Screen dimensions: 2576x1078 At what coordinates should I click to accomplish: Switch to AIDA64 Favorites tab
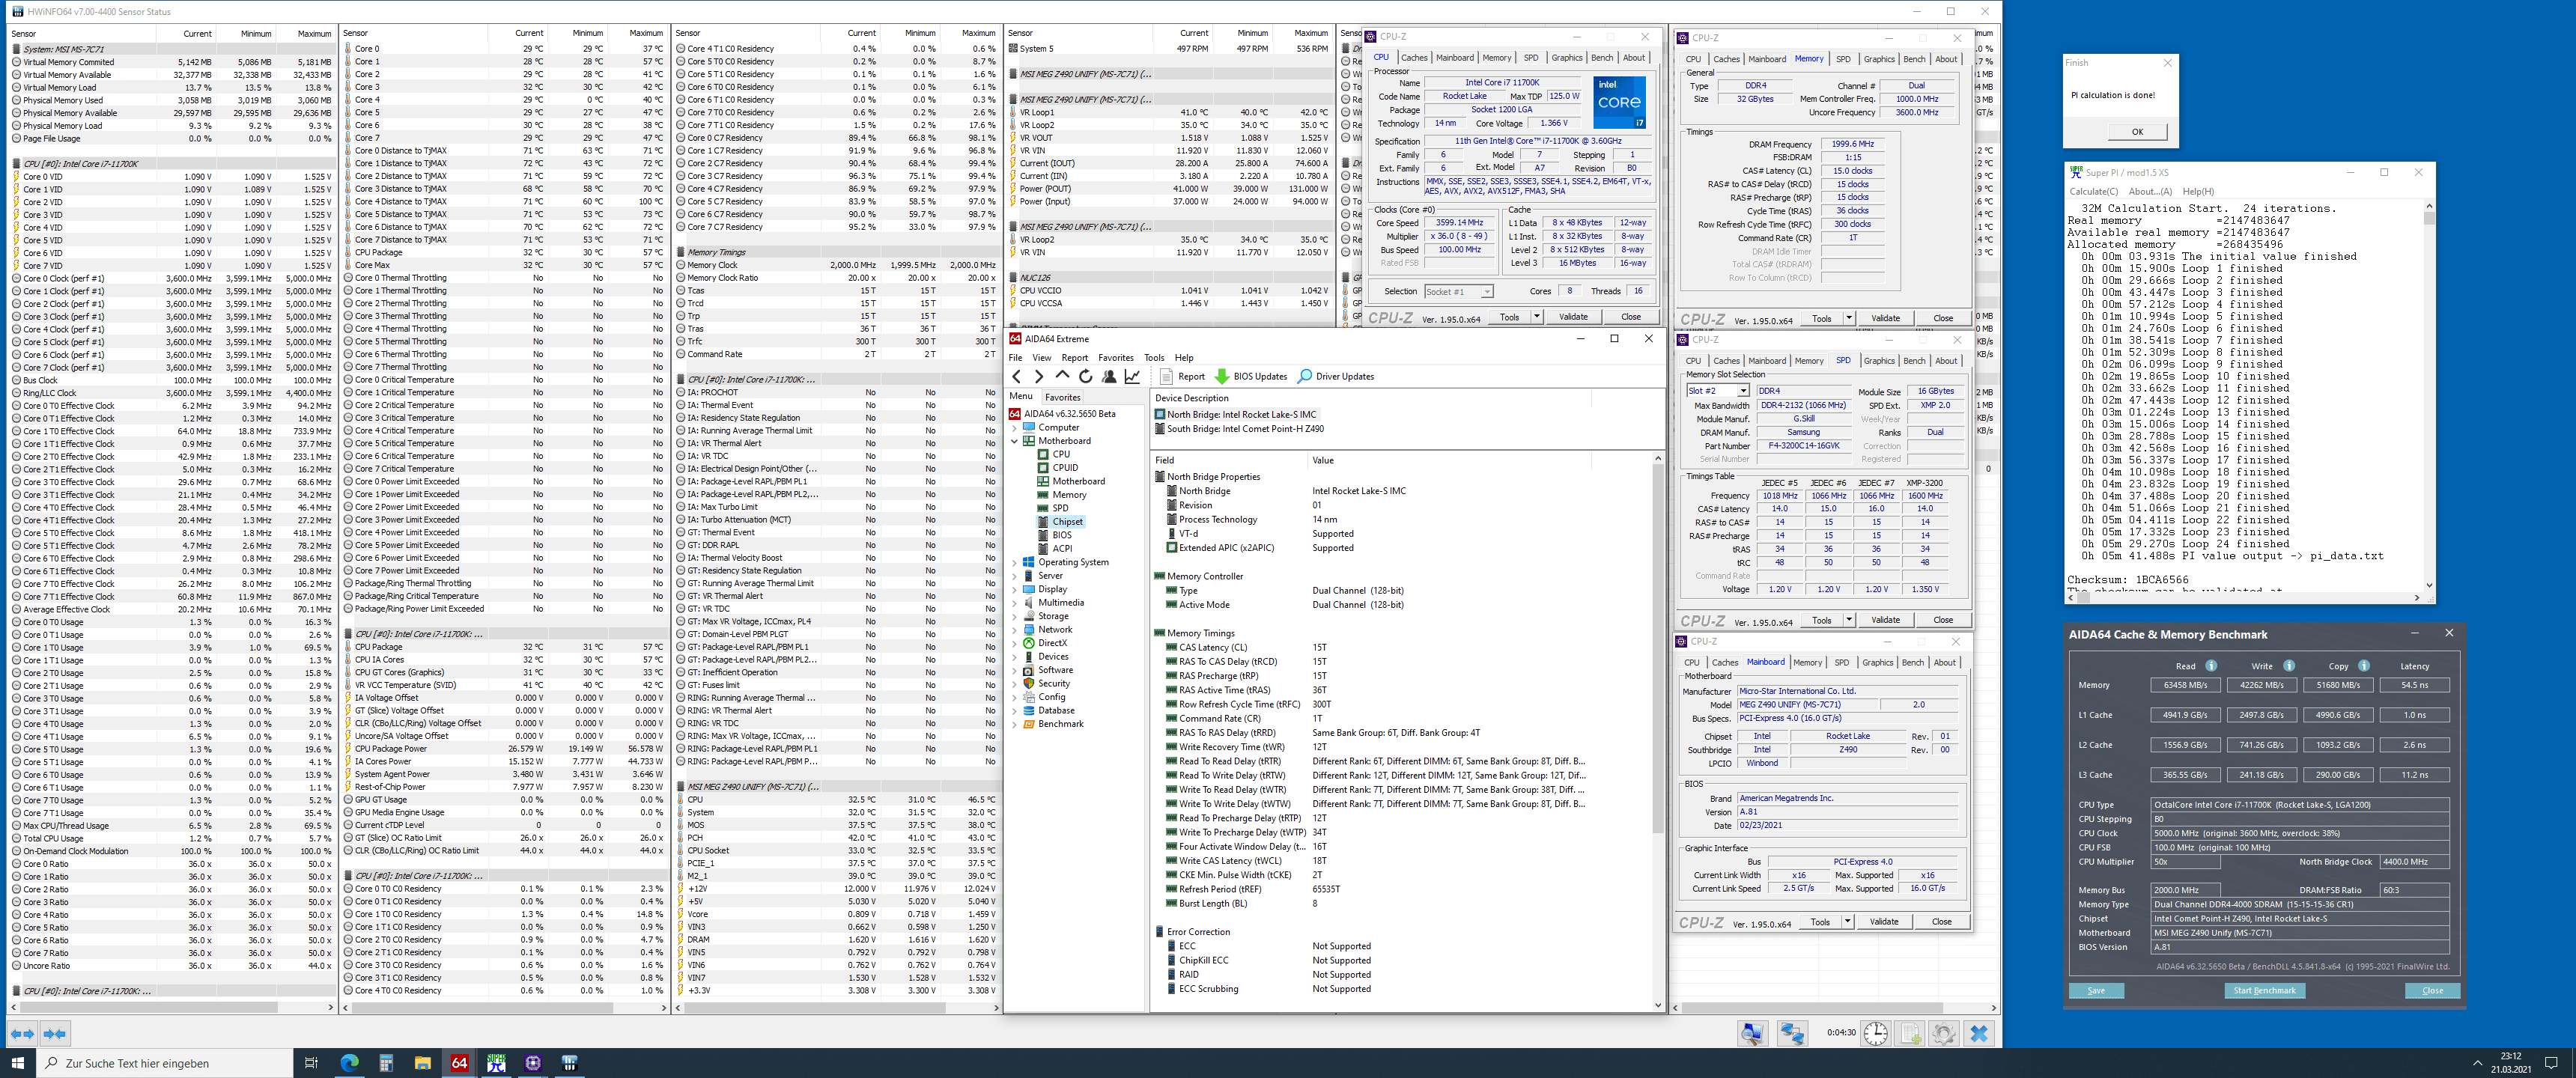click(1062, 397)
